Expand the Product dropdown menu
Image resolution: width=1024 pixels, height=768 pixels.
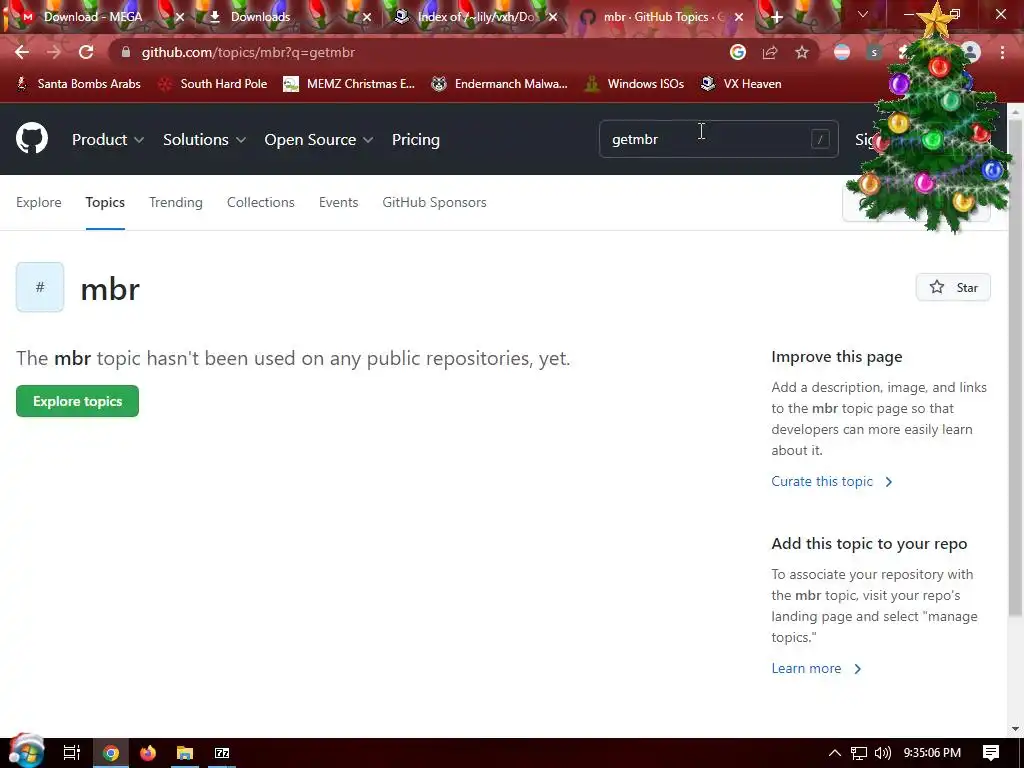(x=108, y=139)
